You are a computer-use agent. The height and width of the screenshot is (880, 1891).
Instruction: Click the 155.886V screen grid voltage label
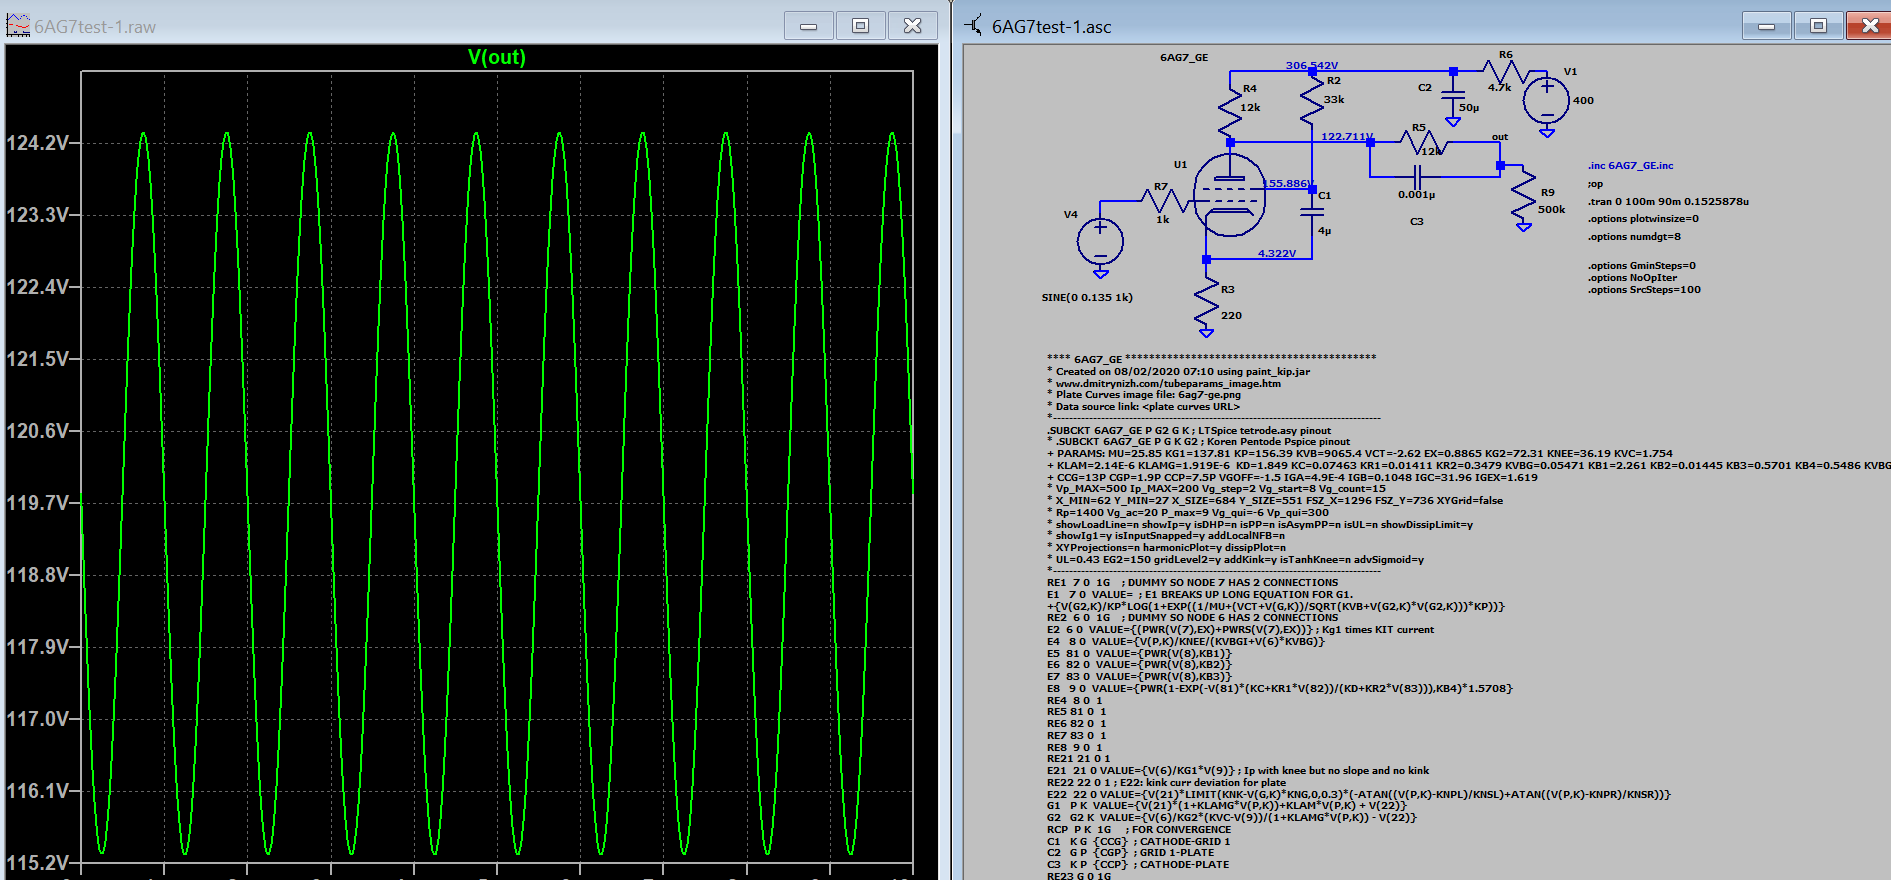(1289, 184)
